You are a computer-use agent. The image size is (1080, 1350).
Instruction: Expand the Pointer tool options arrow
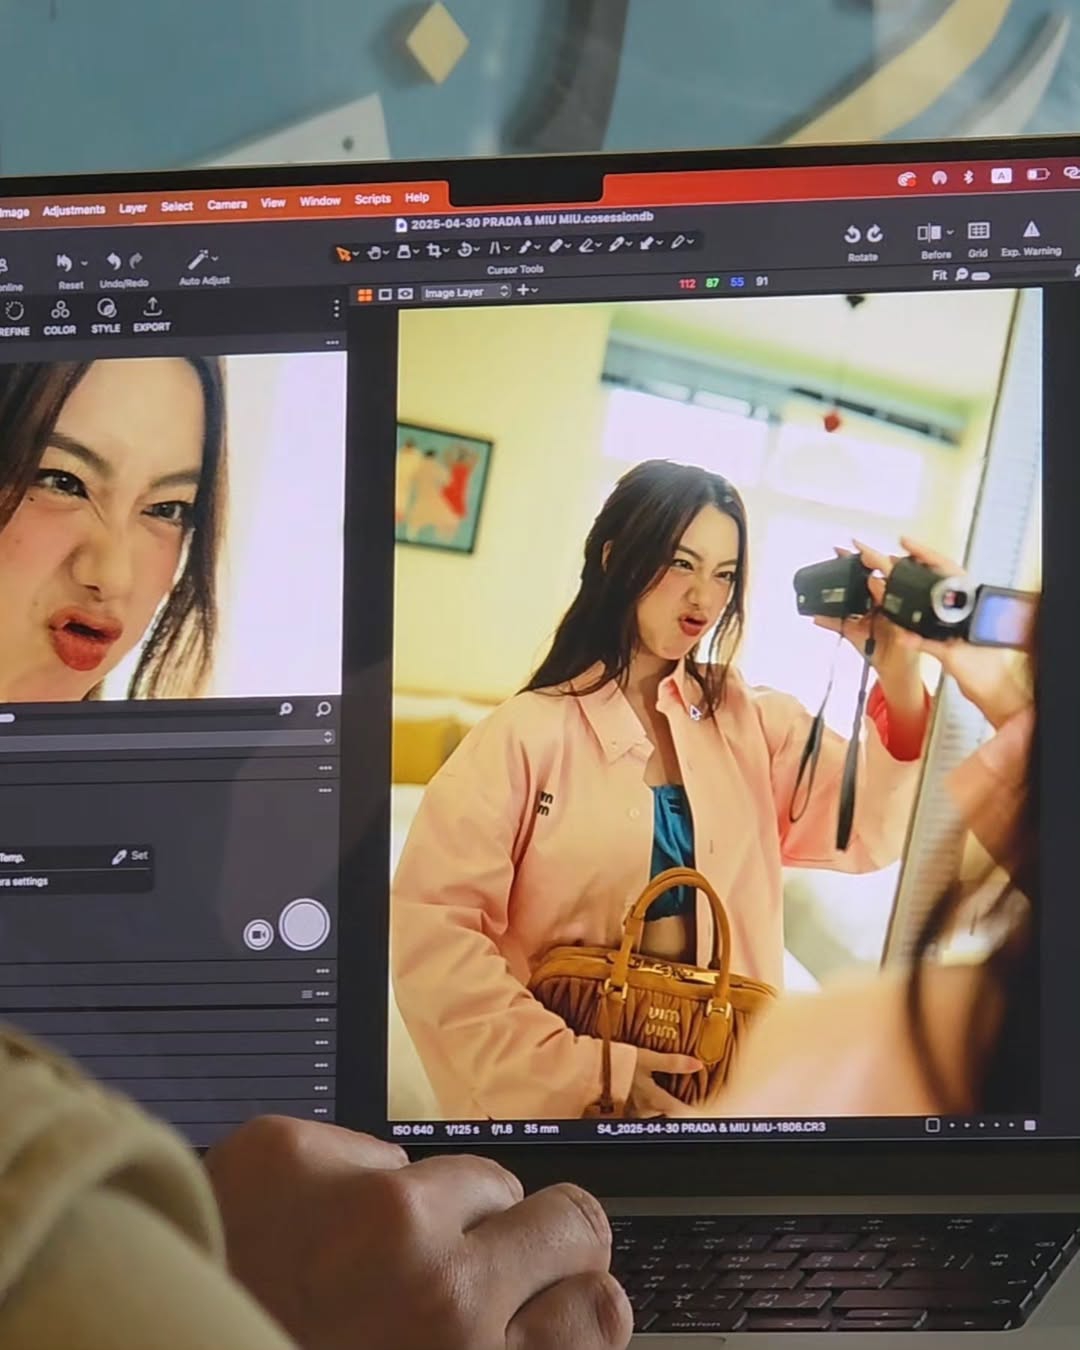pos(357,253)
